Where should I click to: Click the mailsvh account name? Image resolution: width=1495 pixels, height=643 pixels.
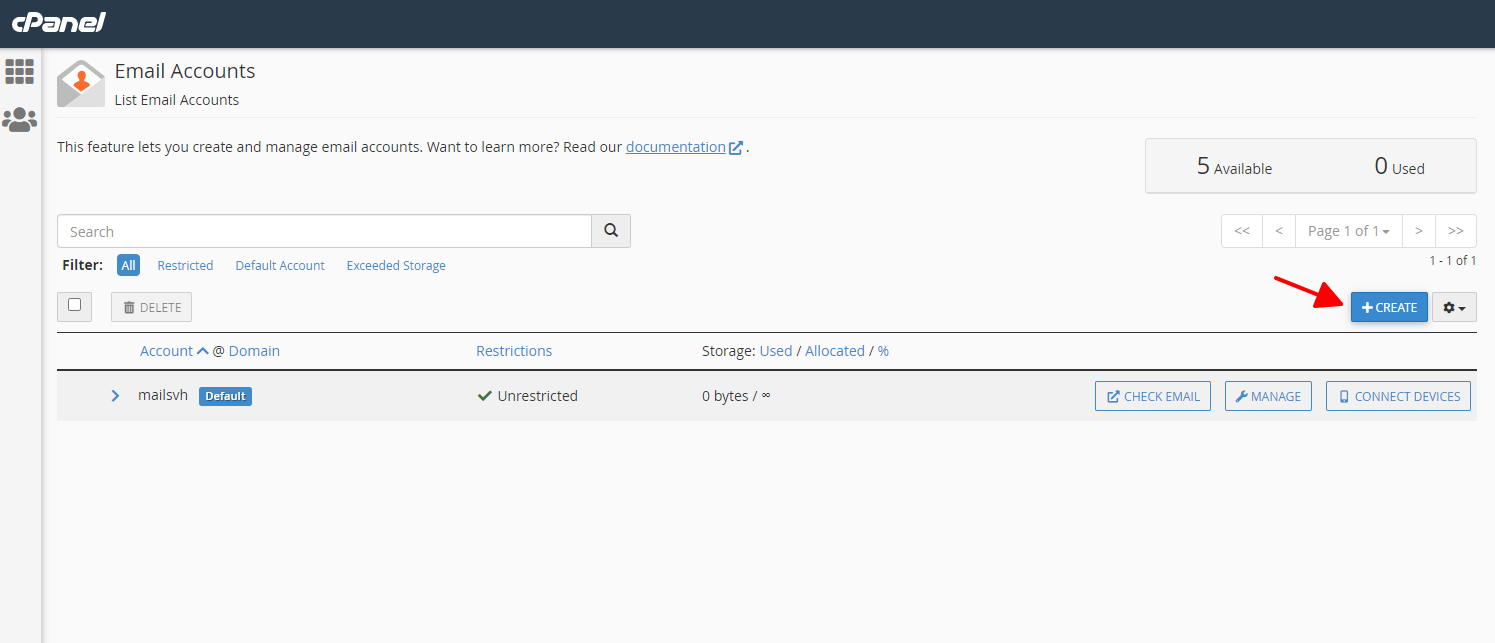pyautogui.click(x=163, y=395)
